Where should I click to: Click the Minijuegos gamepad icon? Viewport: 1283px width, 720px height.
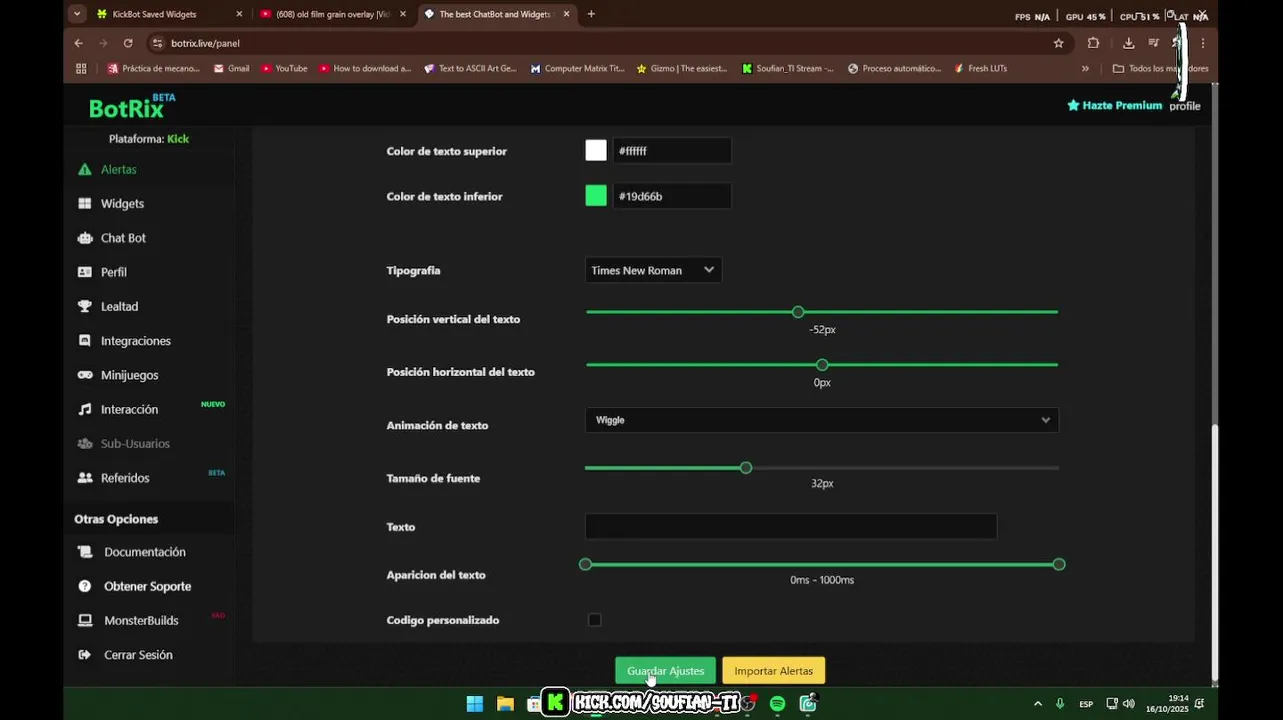pyautogui.click(x=85, y=375)
